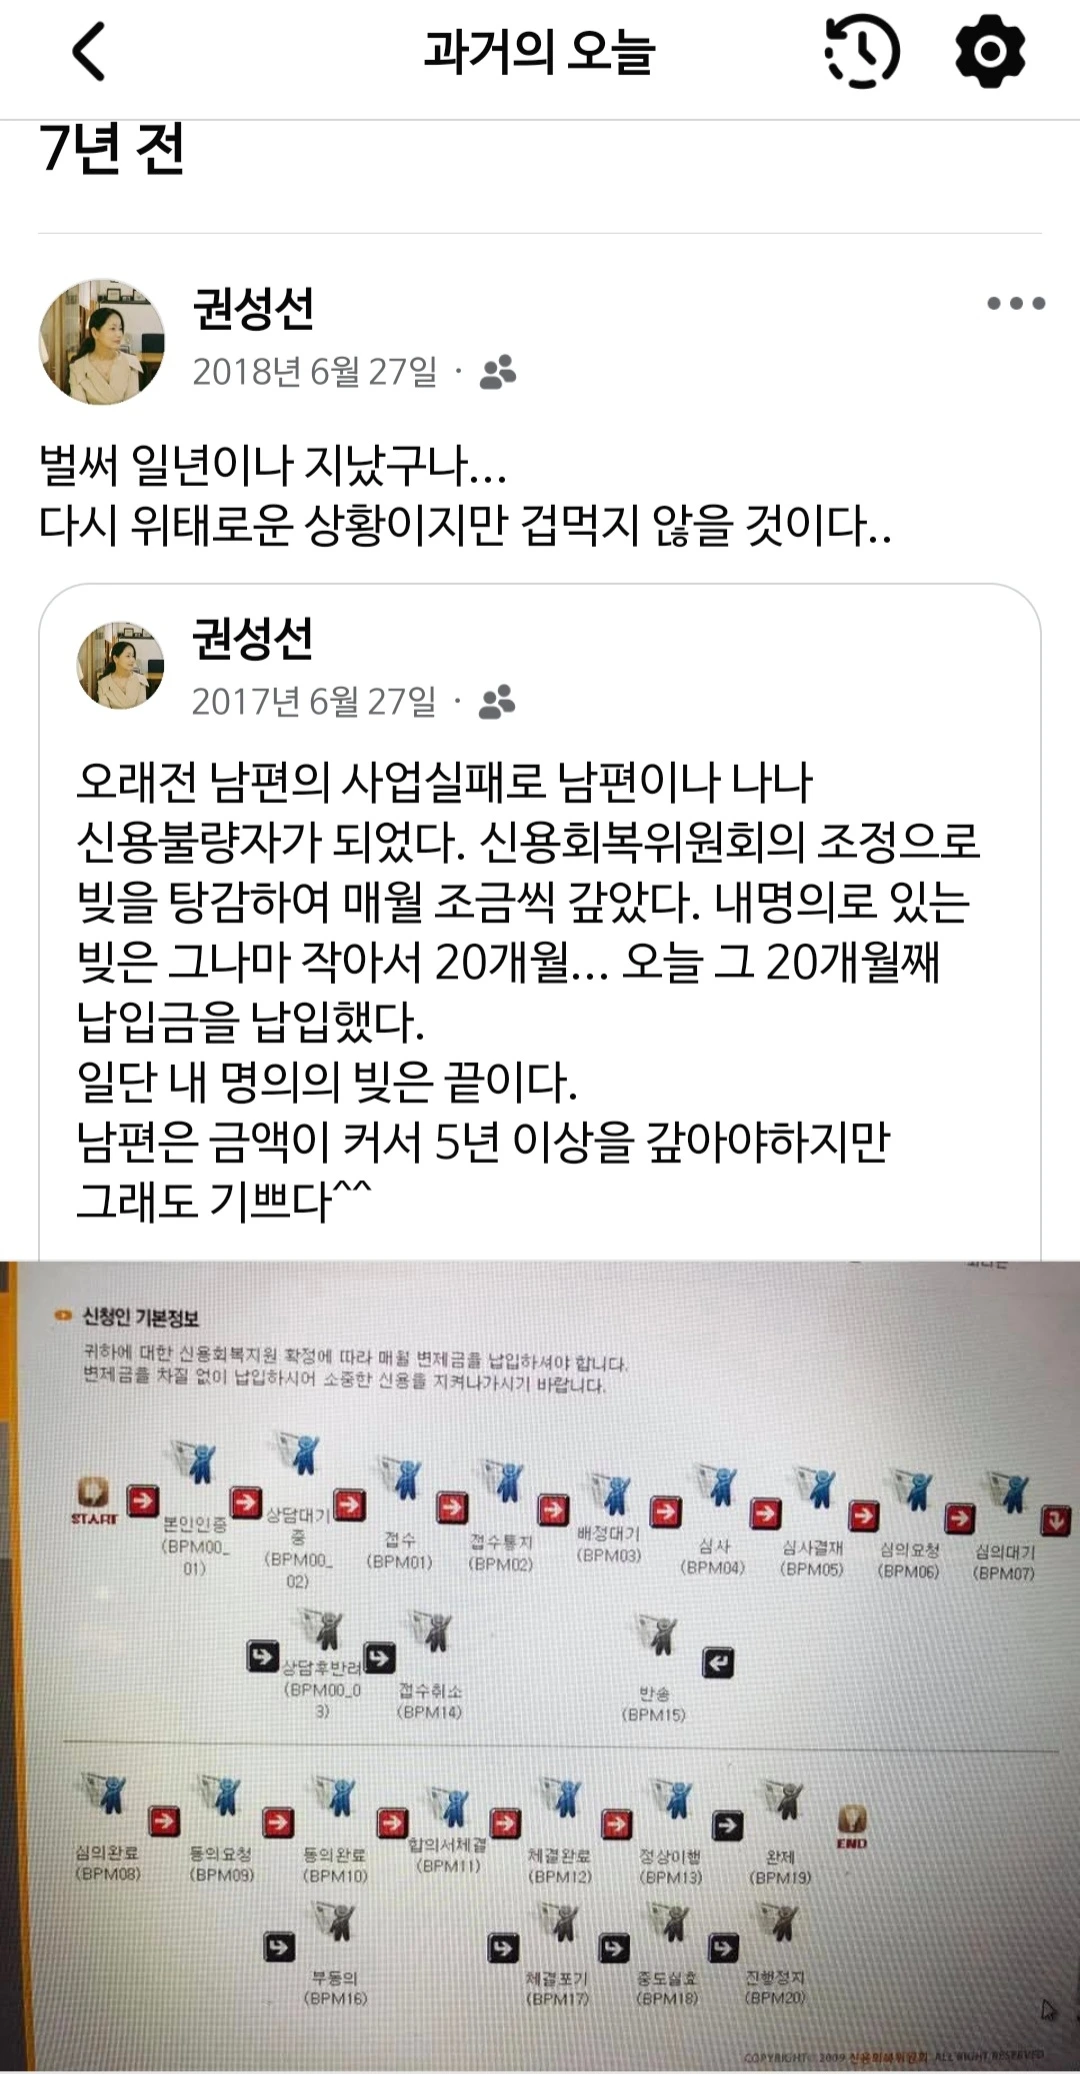Viewport: 1080px width, 2074px height.
Task: Open the three-dot post options menu
Action: tap(1016, 303)
